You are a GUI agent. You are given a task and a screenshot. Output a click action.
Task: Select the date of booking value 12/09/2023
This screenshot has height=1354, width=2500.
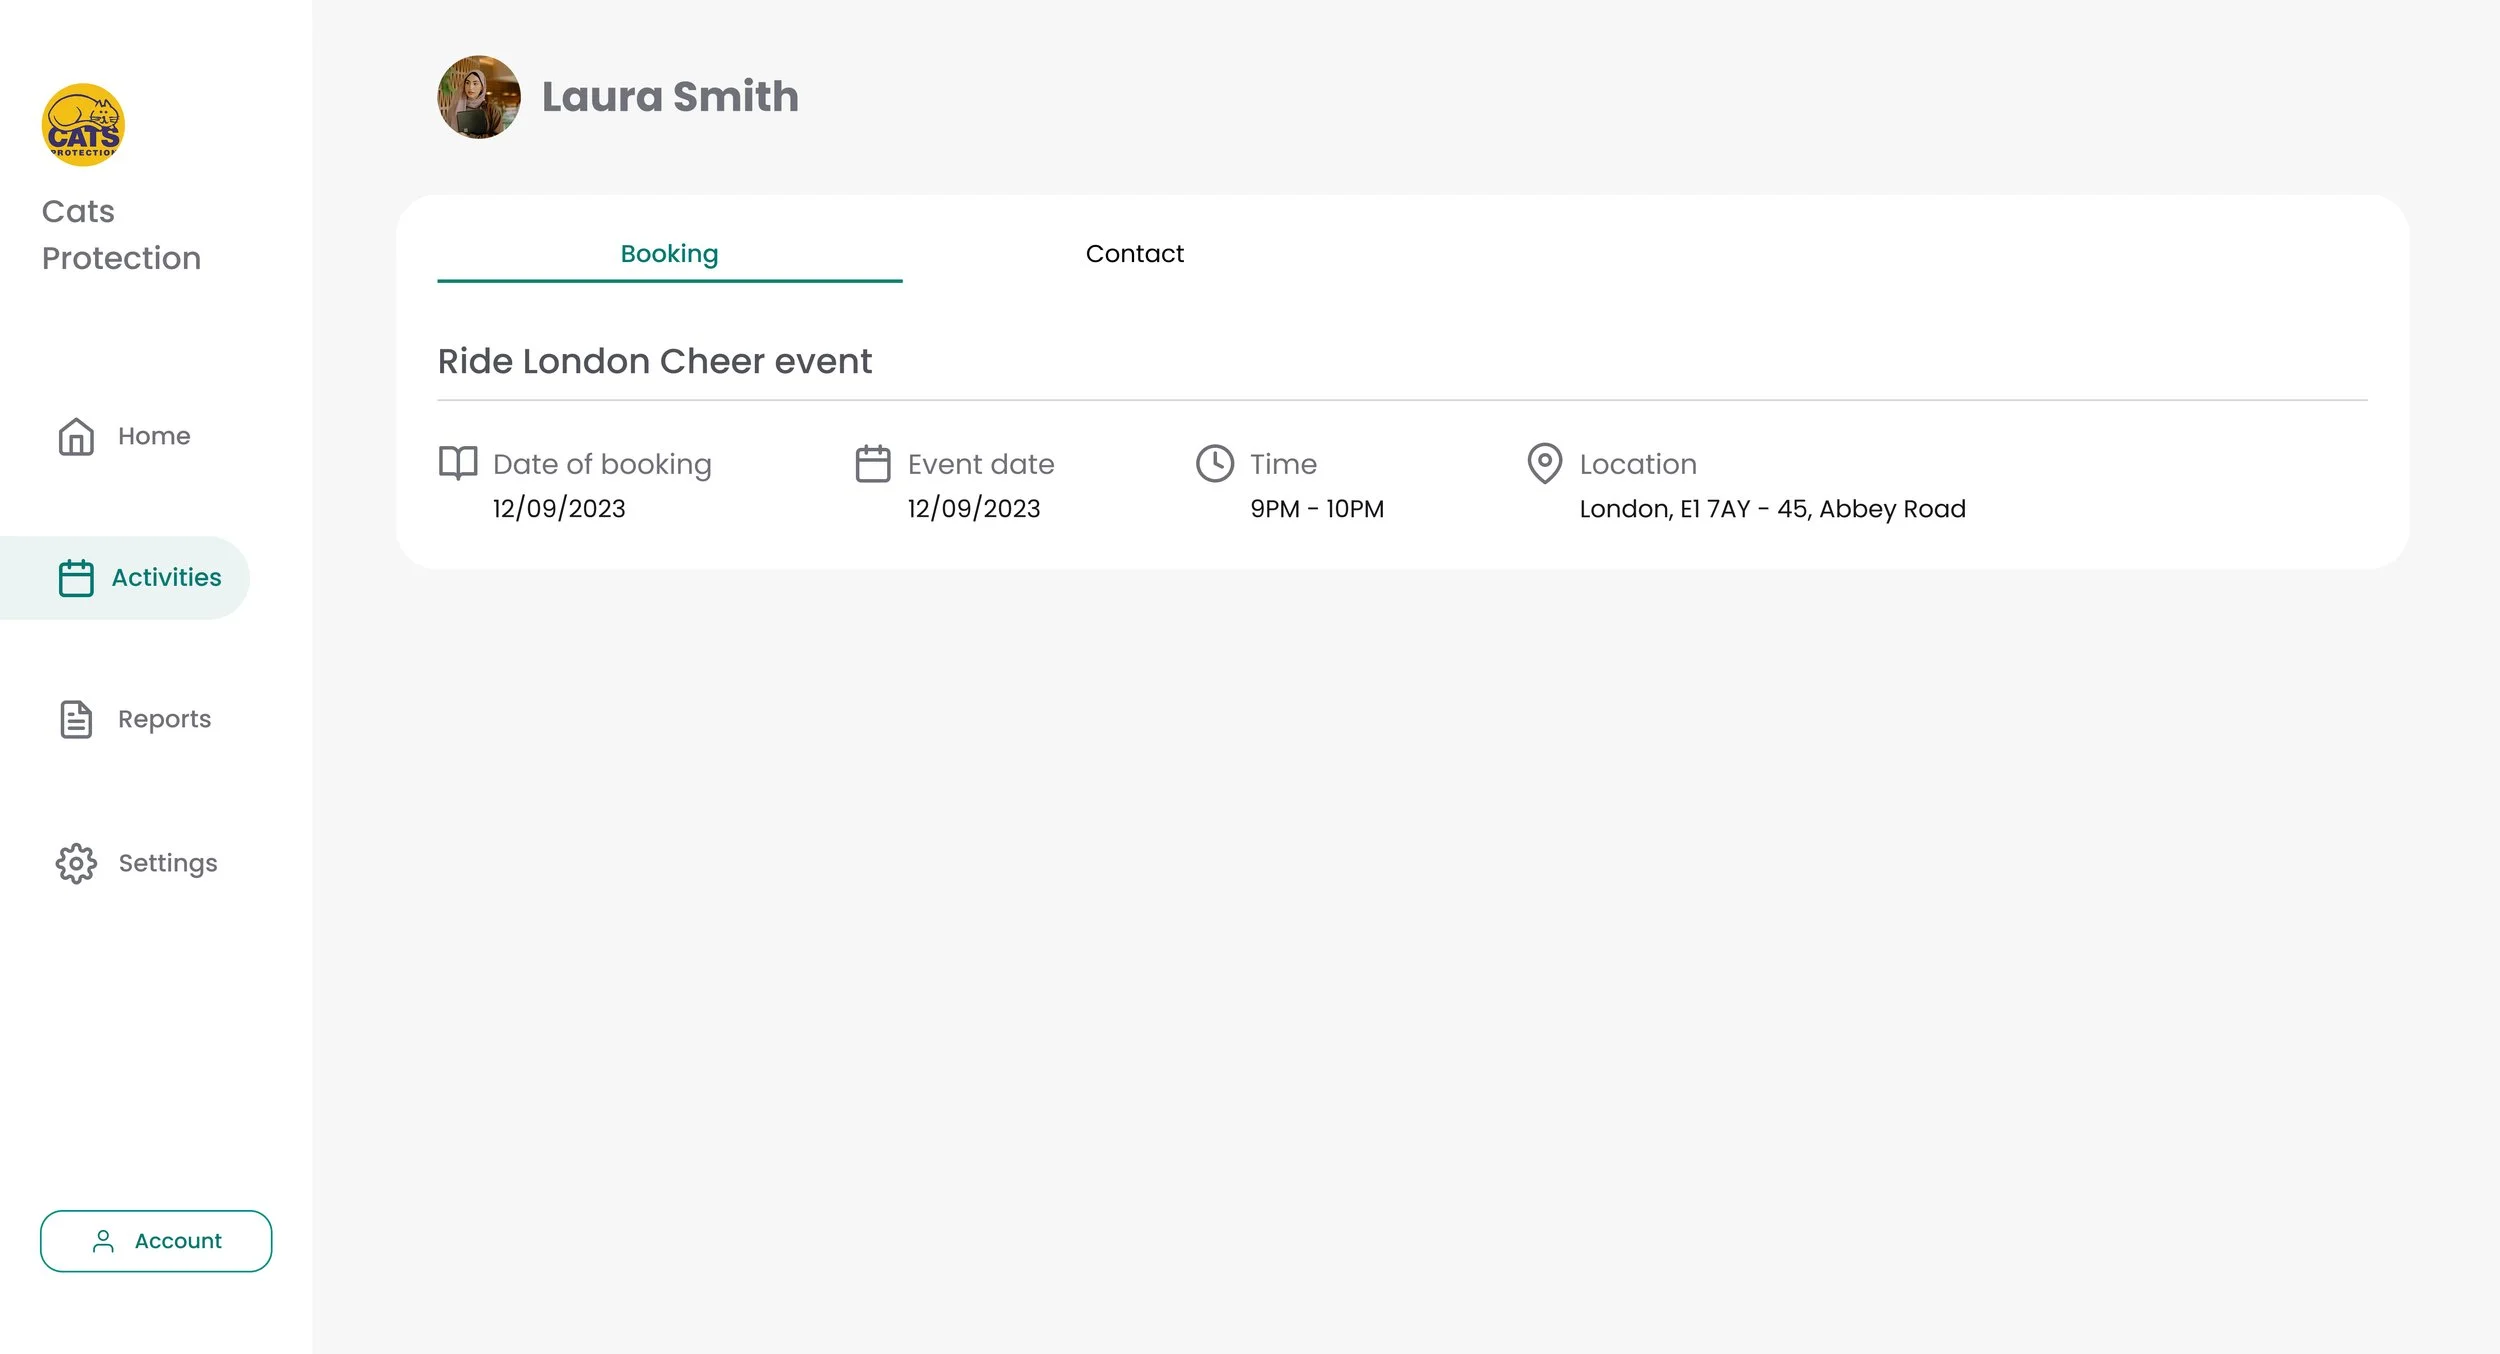tap(559, 509)
